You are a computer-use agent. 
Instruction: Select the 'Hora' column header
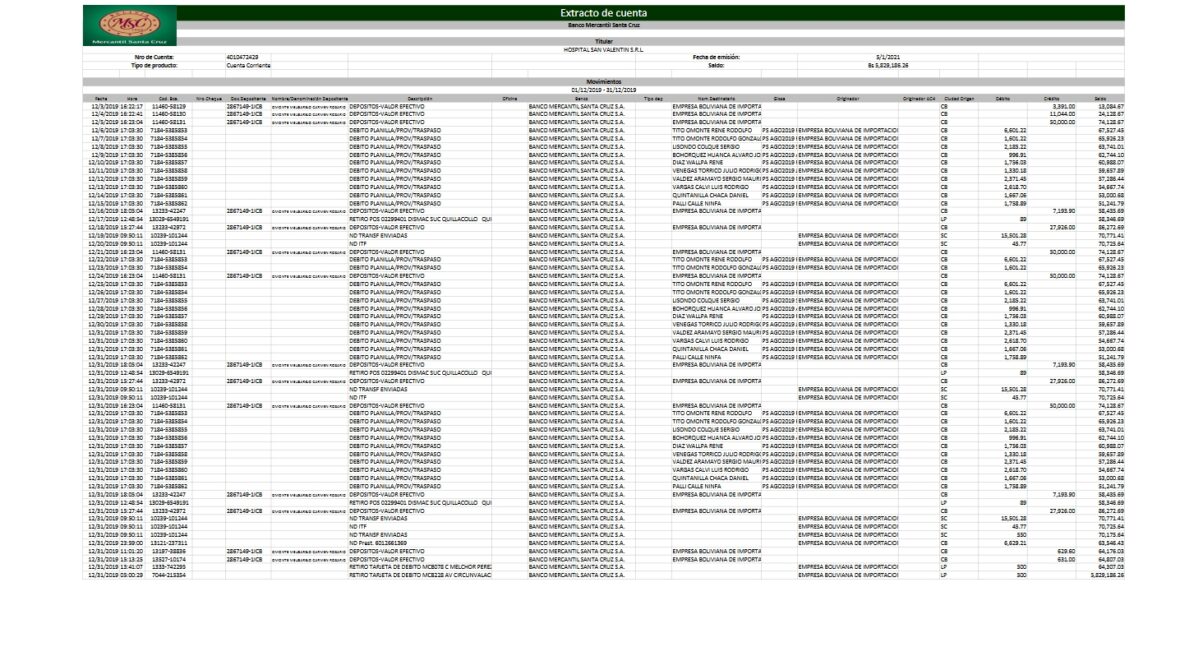point(132,99)
